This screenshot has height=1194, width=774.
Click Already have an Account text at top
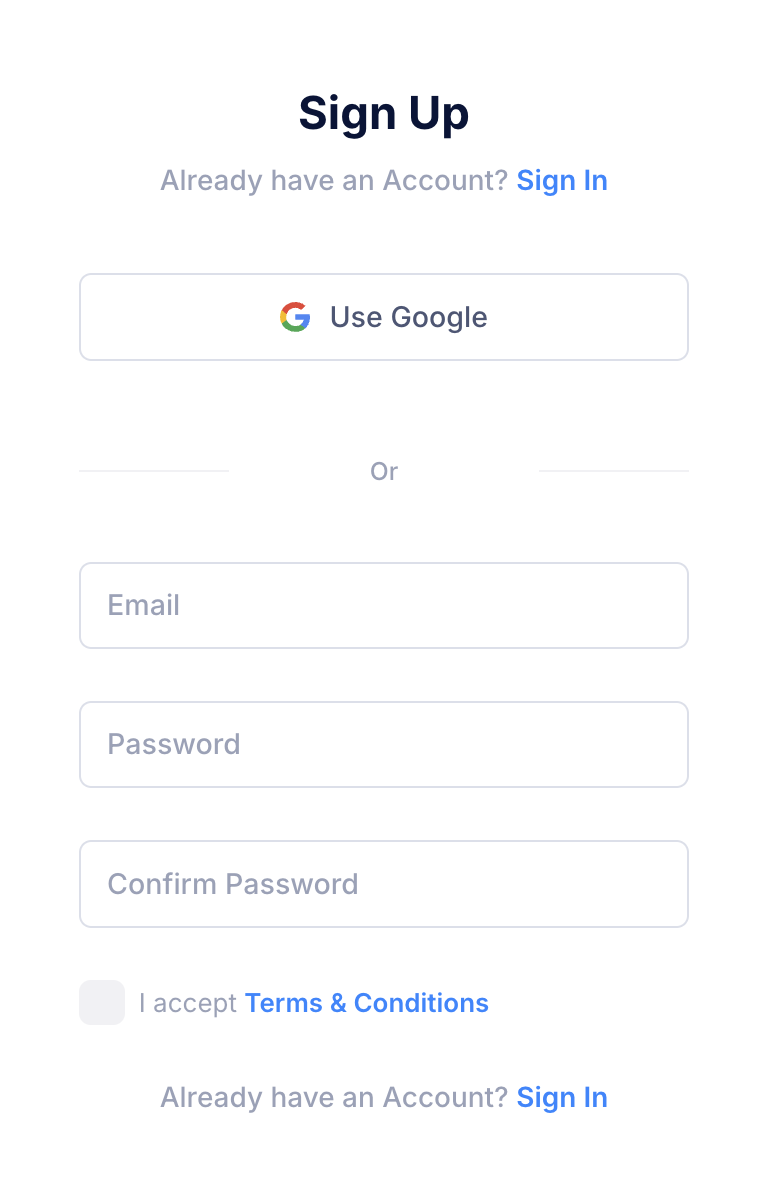point(333,180)
